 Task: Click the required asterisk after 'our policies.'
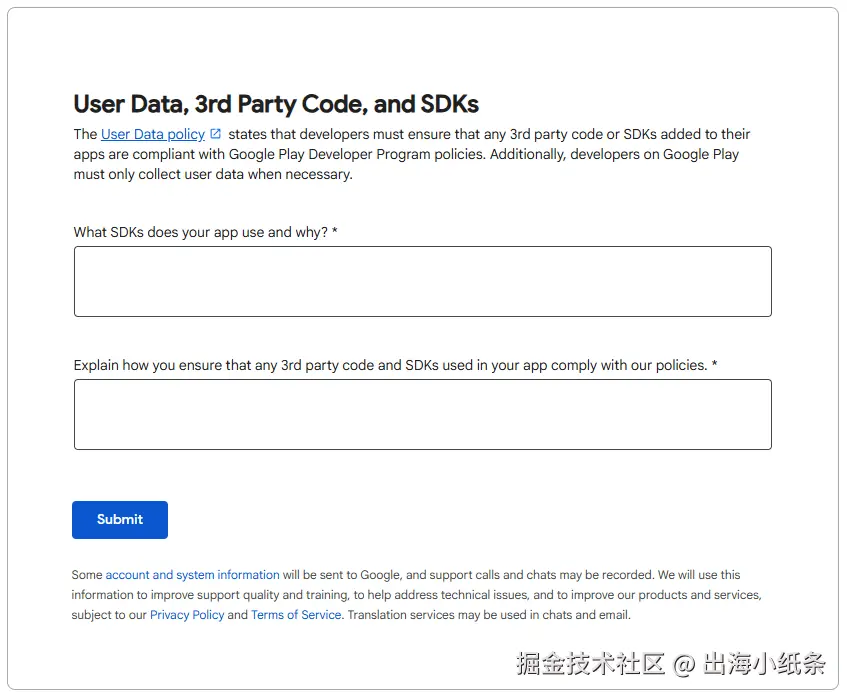(x=714, y=365)
